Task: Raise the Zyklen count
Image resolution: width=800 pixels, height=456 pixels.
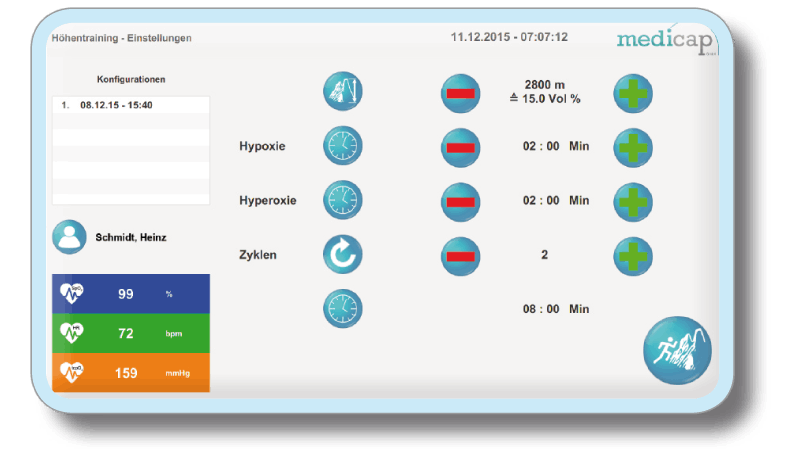Action: pyautogui.click(x=632, y=255)
